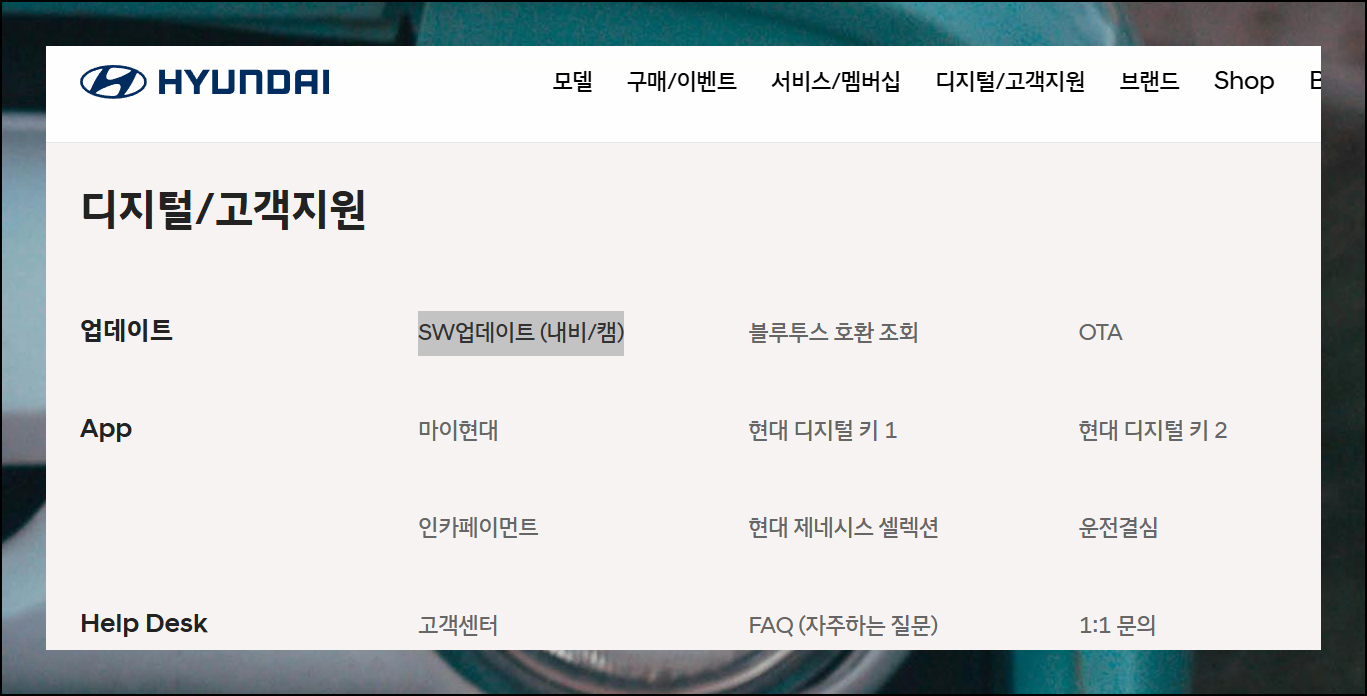Open the 서비스/멤버십 menu
This screenshot has height=696, width=1367.
click(836, 82)
